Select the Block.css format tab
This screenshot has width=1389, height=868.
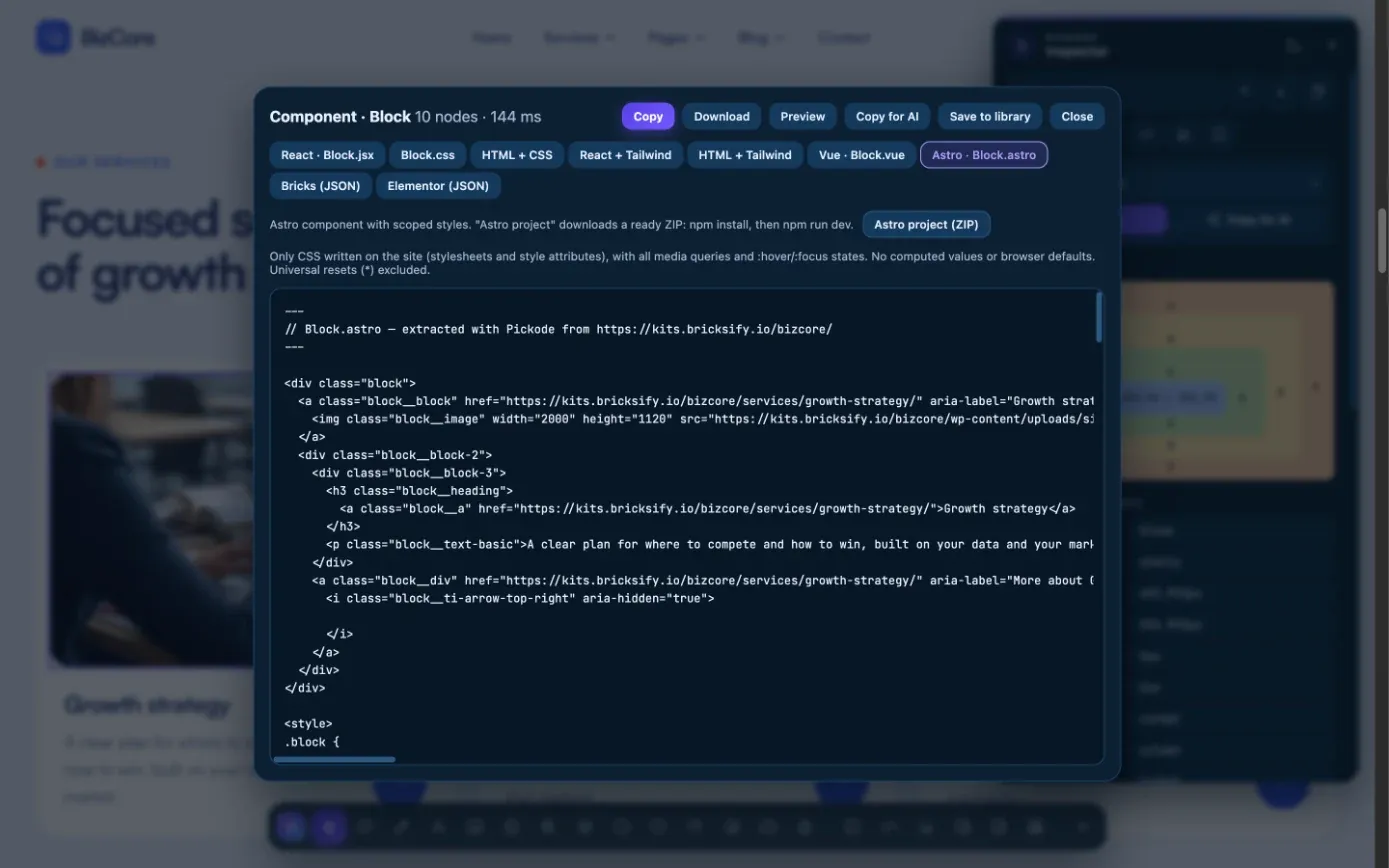(x=428, y=155)
